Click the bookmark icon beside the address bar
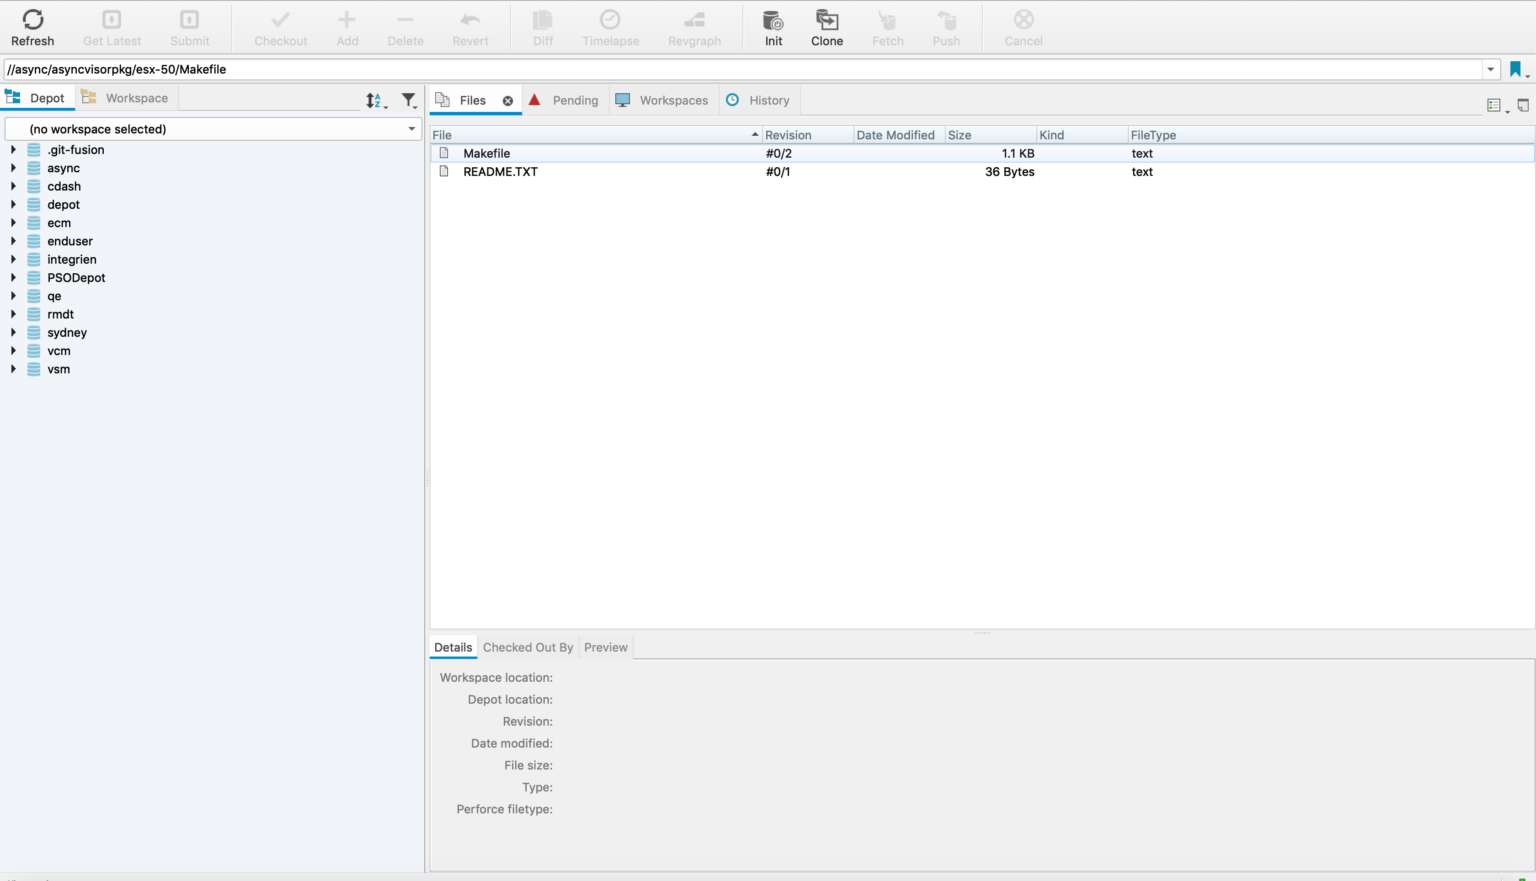Image resolution: width=1536 pixels, height=881 pixels. pos(1516,69)
